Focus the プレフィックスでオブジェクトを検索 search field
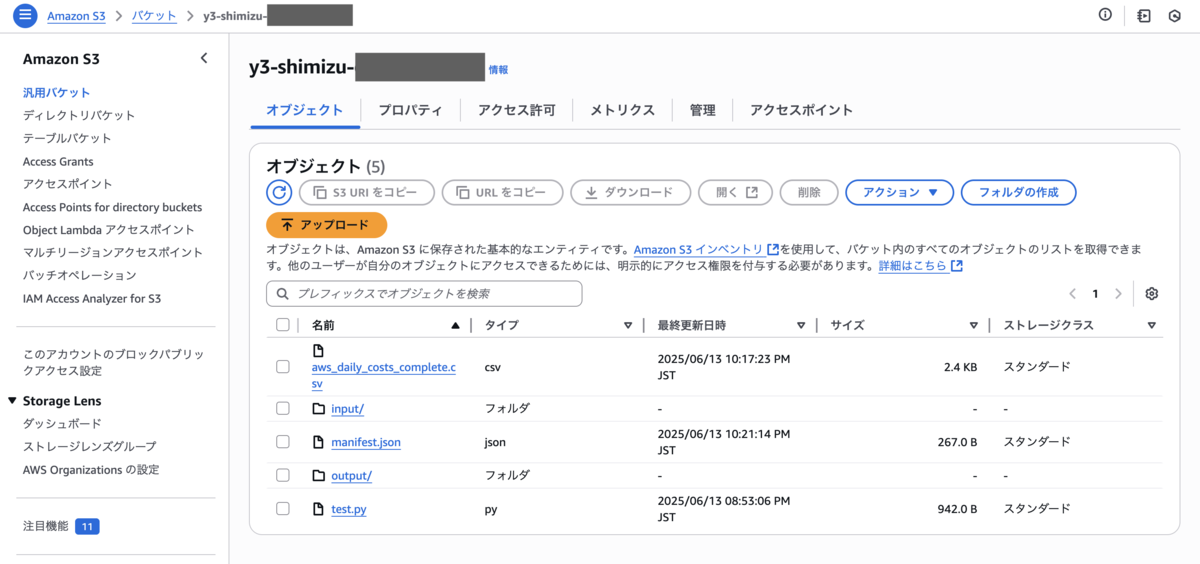This screenshot has width=1200, height=564. point(424,294)
